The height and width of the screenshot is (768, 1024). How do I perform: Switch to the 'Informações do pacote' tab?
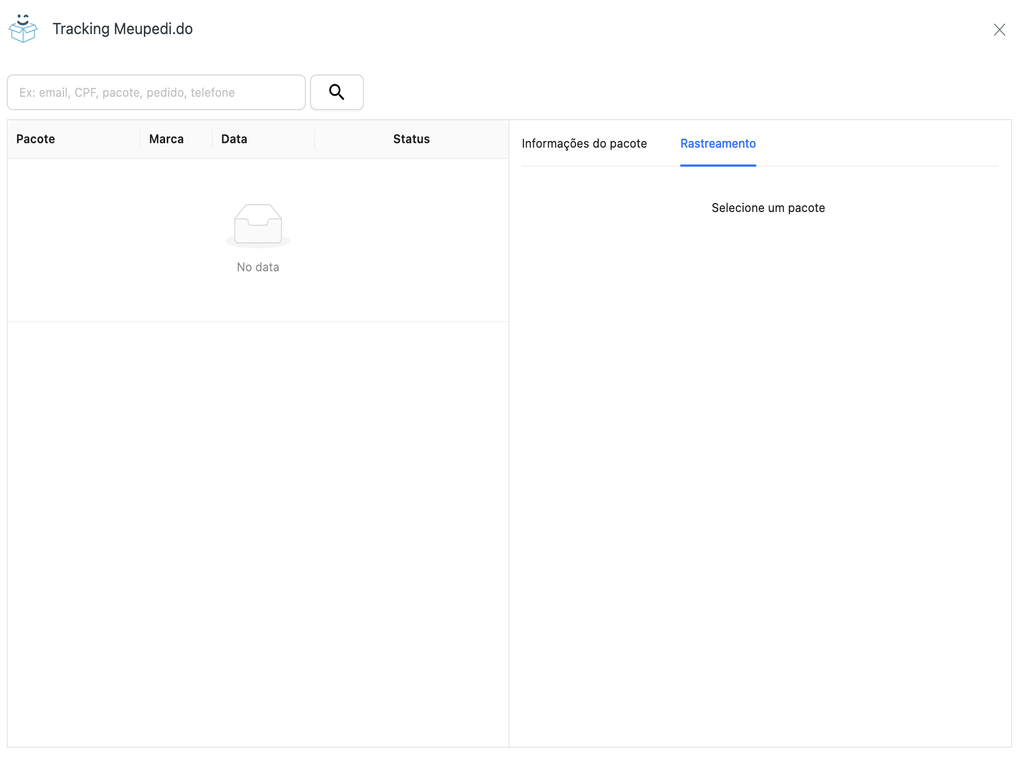[x=584, y=143]
